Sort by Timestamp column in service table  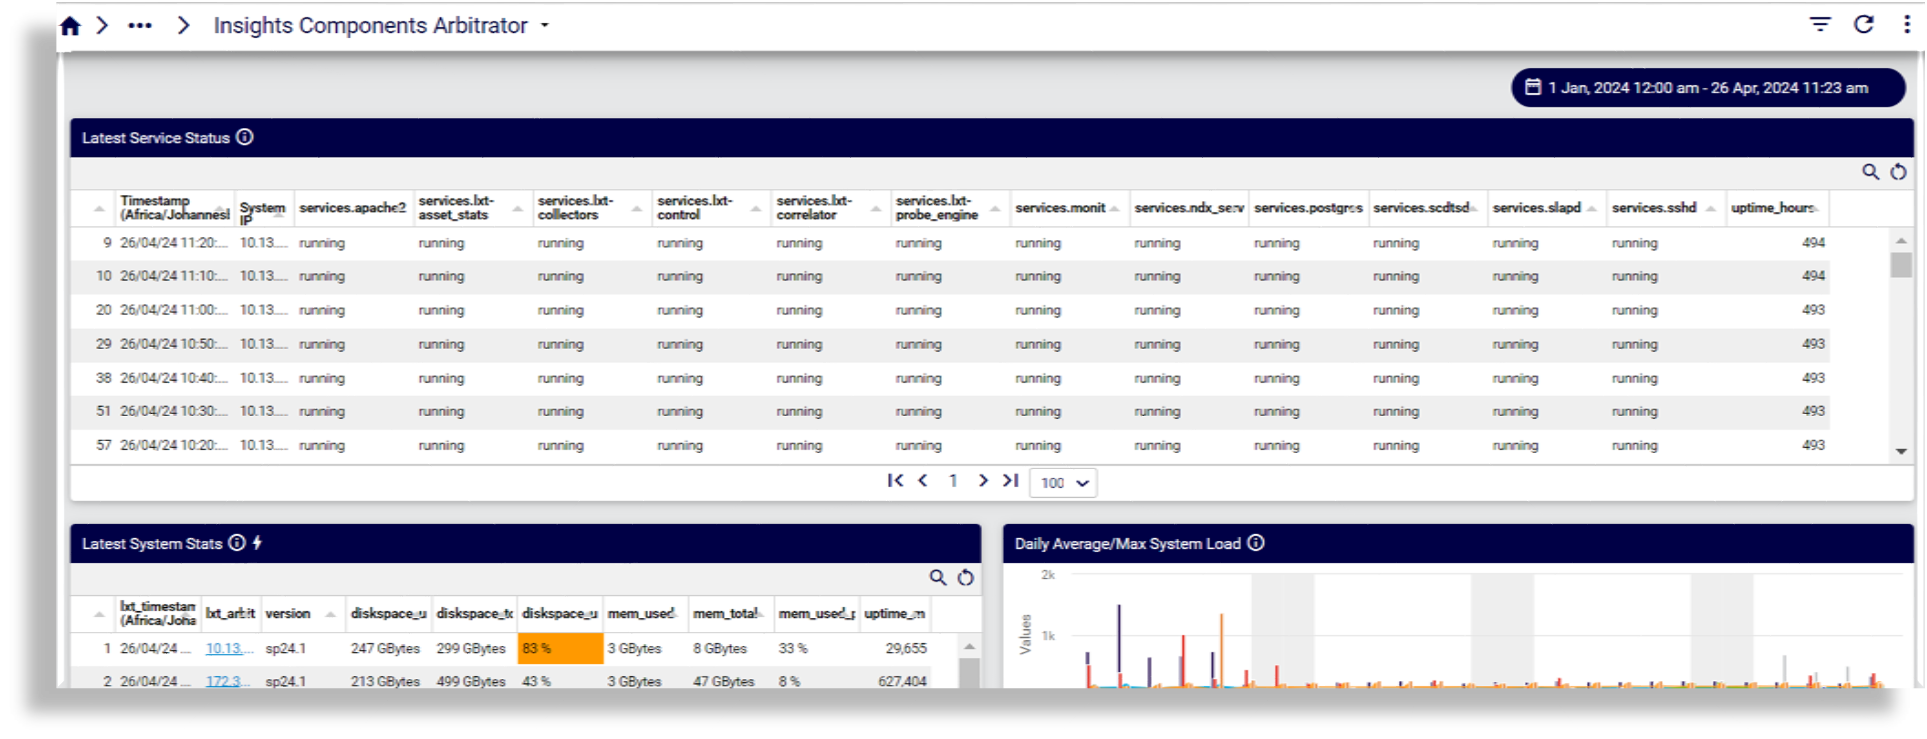174,208
